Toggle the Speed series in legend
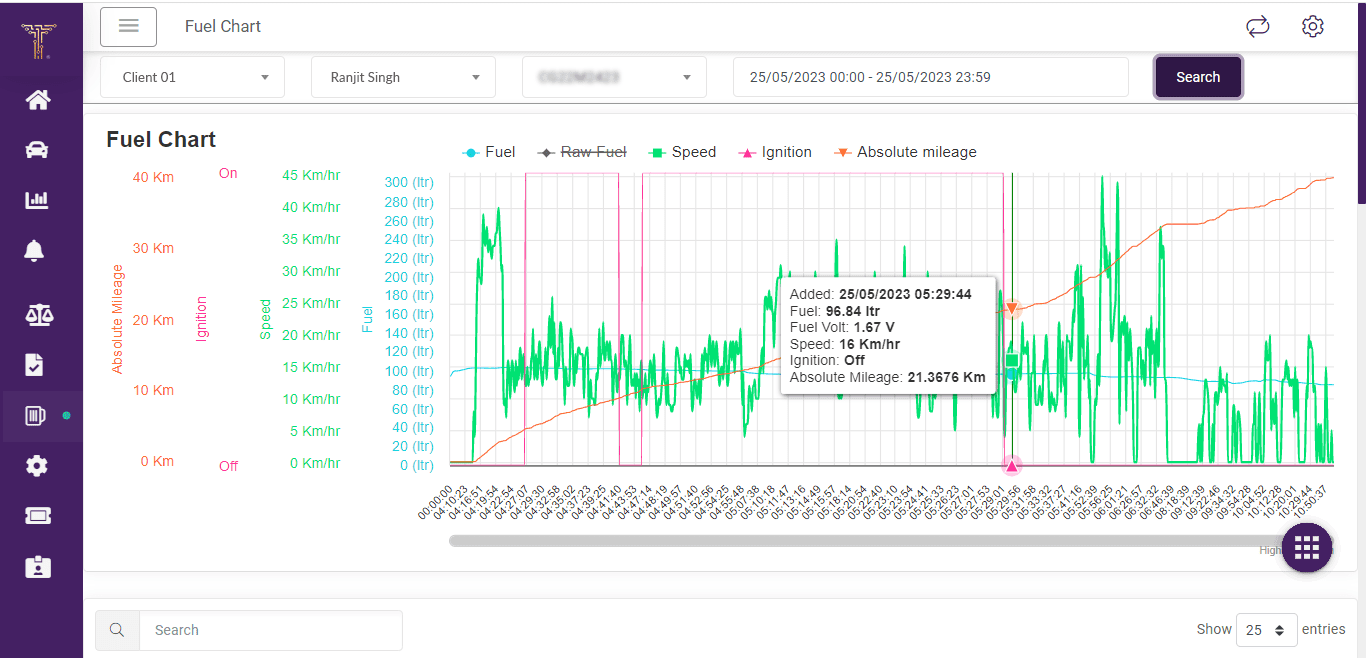This screenshot has height=658, width=1366. click(x=682, y=152)
